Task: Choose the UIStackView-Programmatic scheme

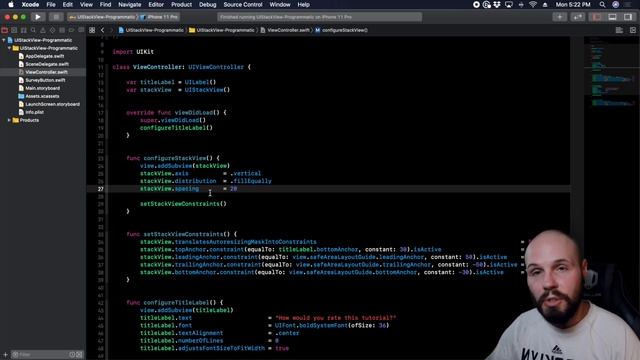Action: [x=103, y=17]
